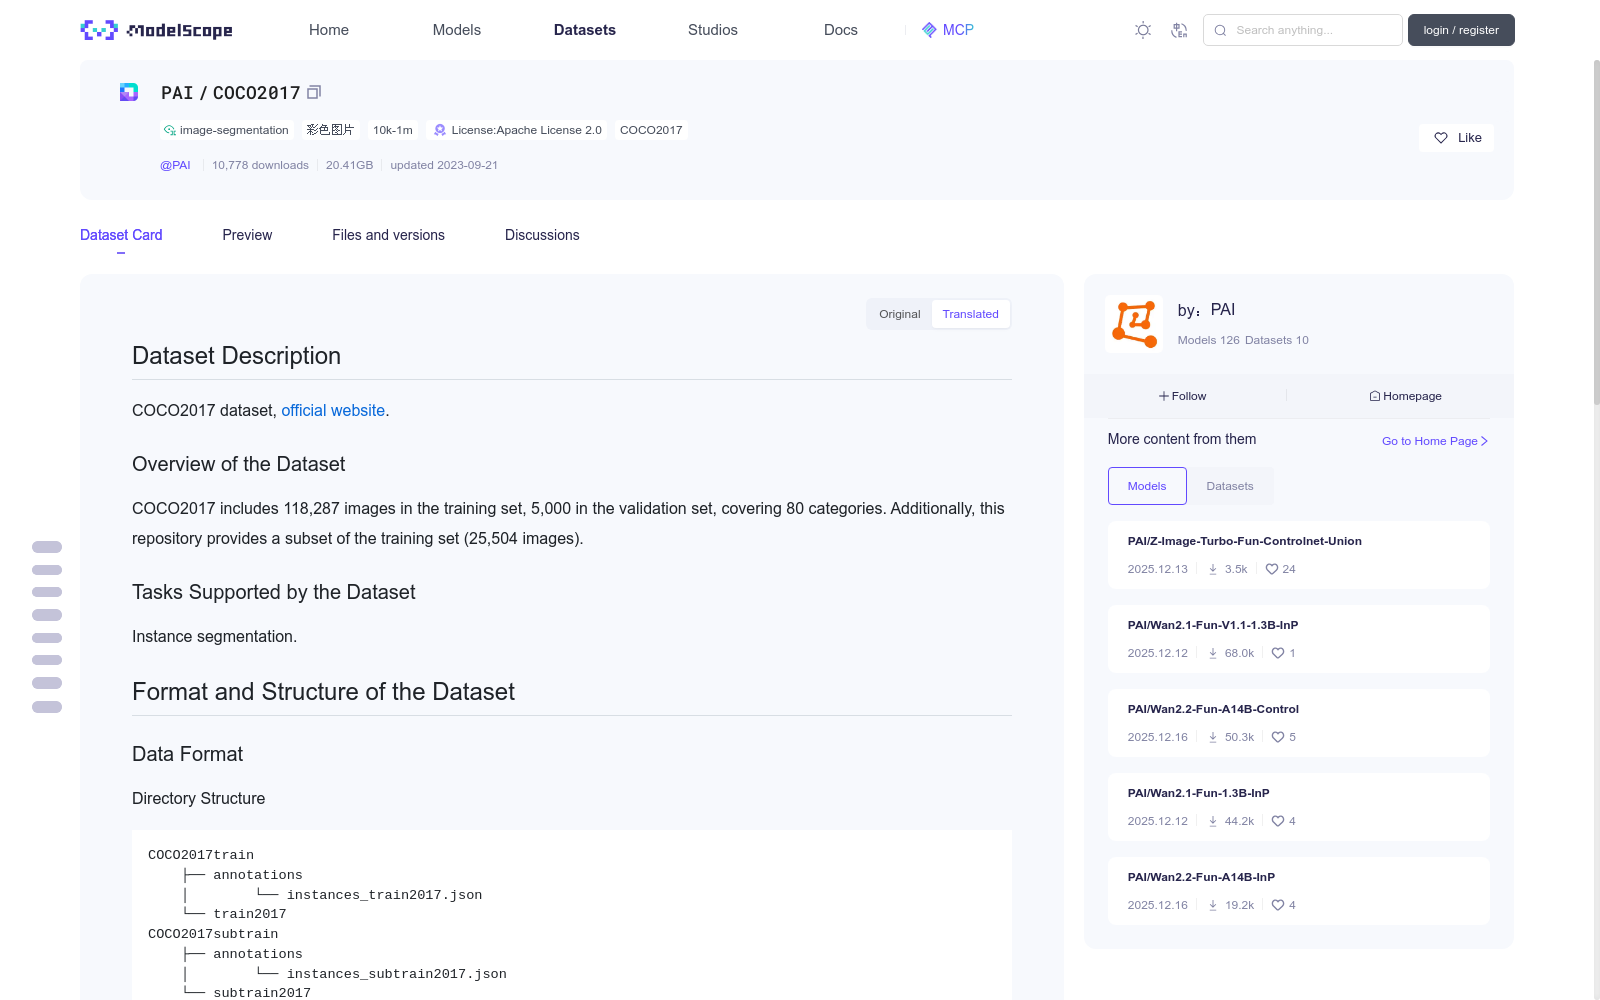Open the Studios navigation item
The height and width of the screenshot is (1000, 1600).
pyautogui.click(x=713, y=30)
